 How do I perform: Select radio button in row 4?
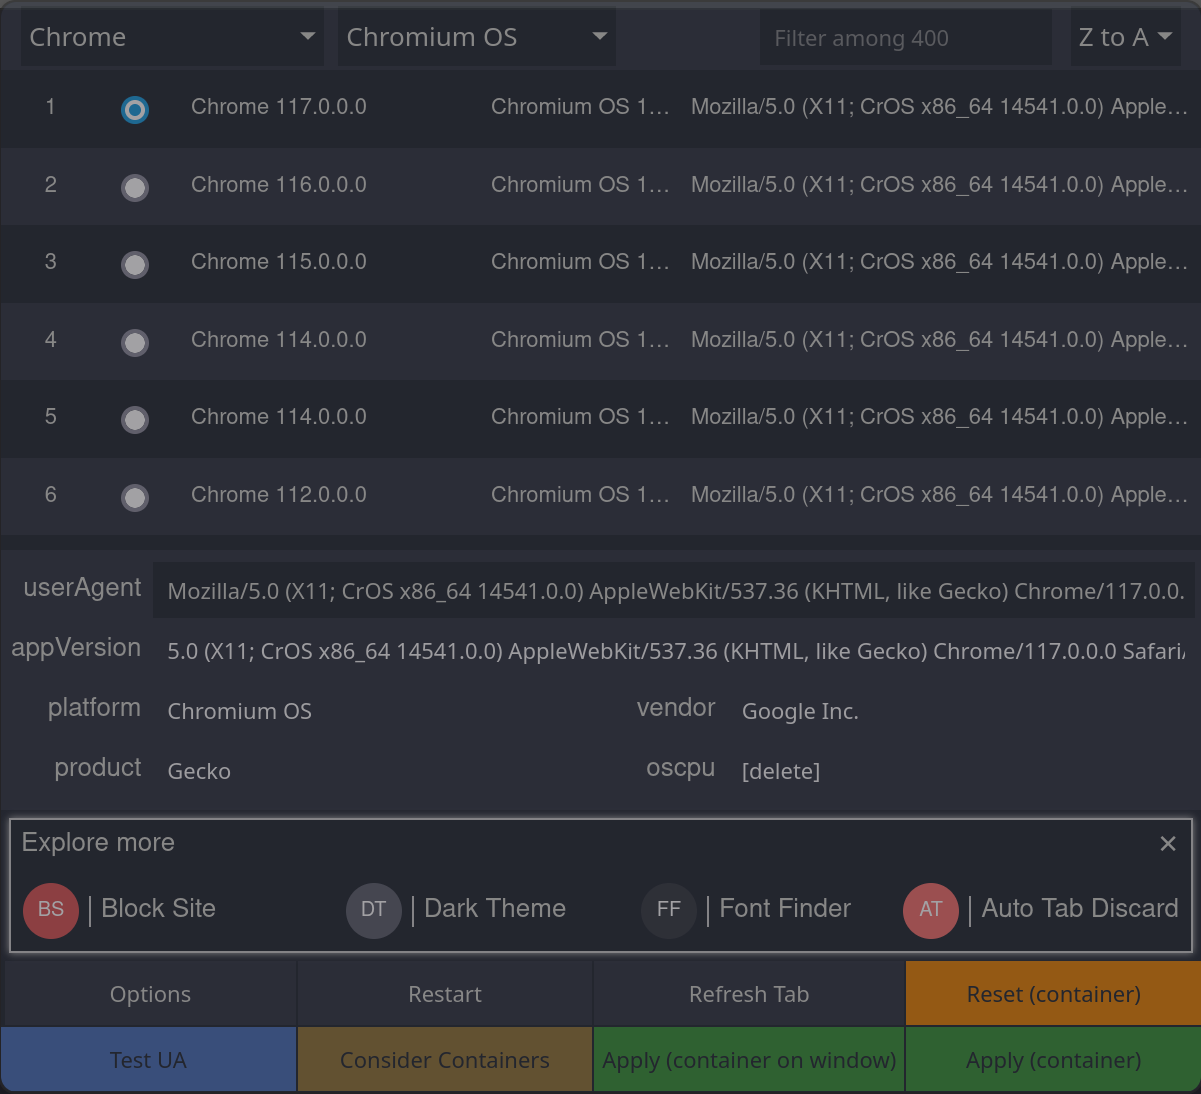(135, 343)
